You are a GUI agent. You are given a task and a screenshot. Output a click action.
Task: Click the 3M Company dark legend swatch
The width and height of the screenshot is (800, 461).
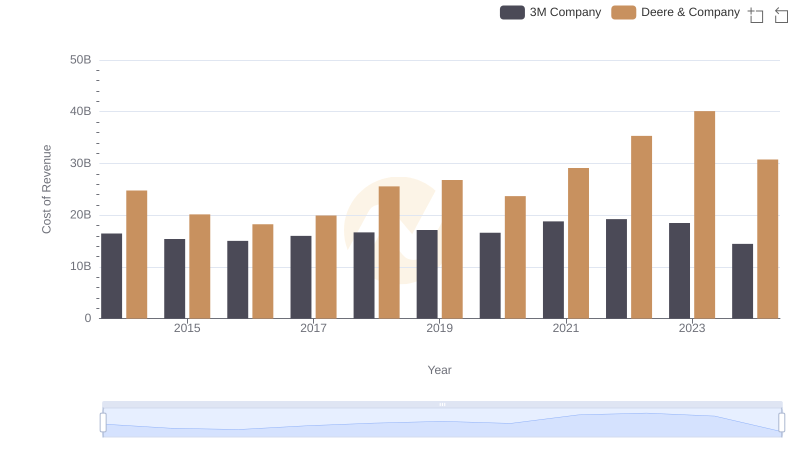pyautogui.click(x=512, y=12)
